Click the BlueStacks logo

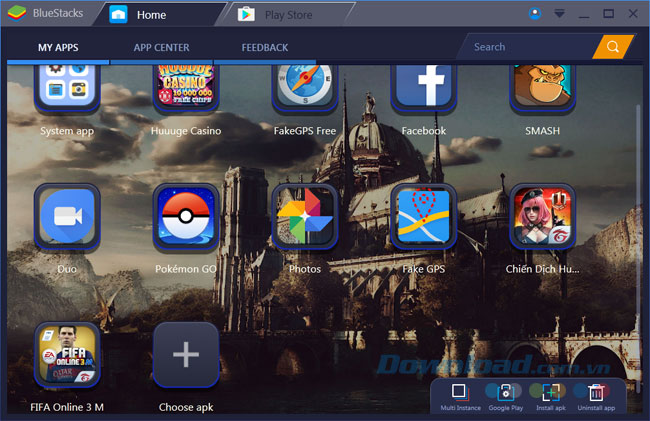tap(17, 13)
